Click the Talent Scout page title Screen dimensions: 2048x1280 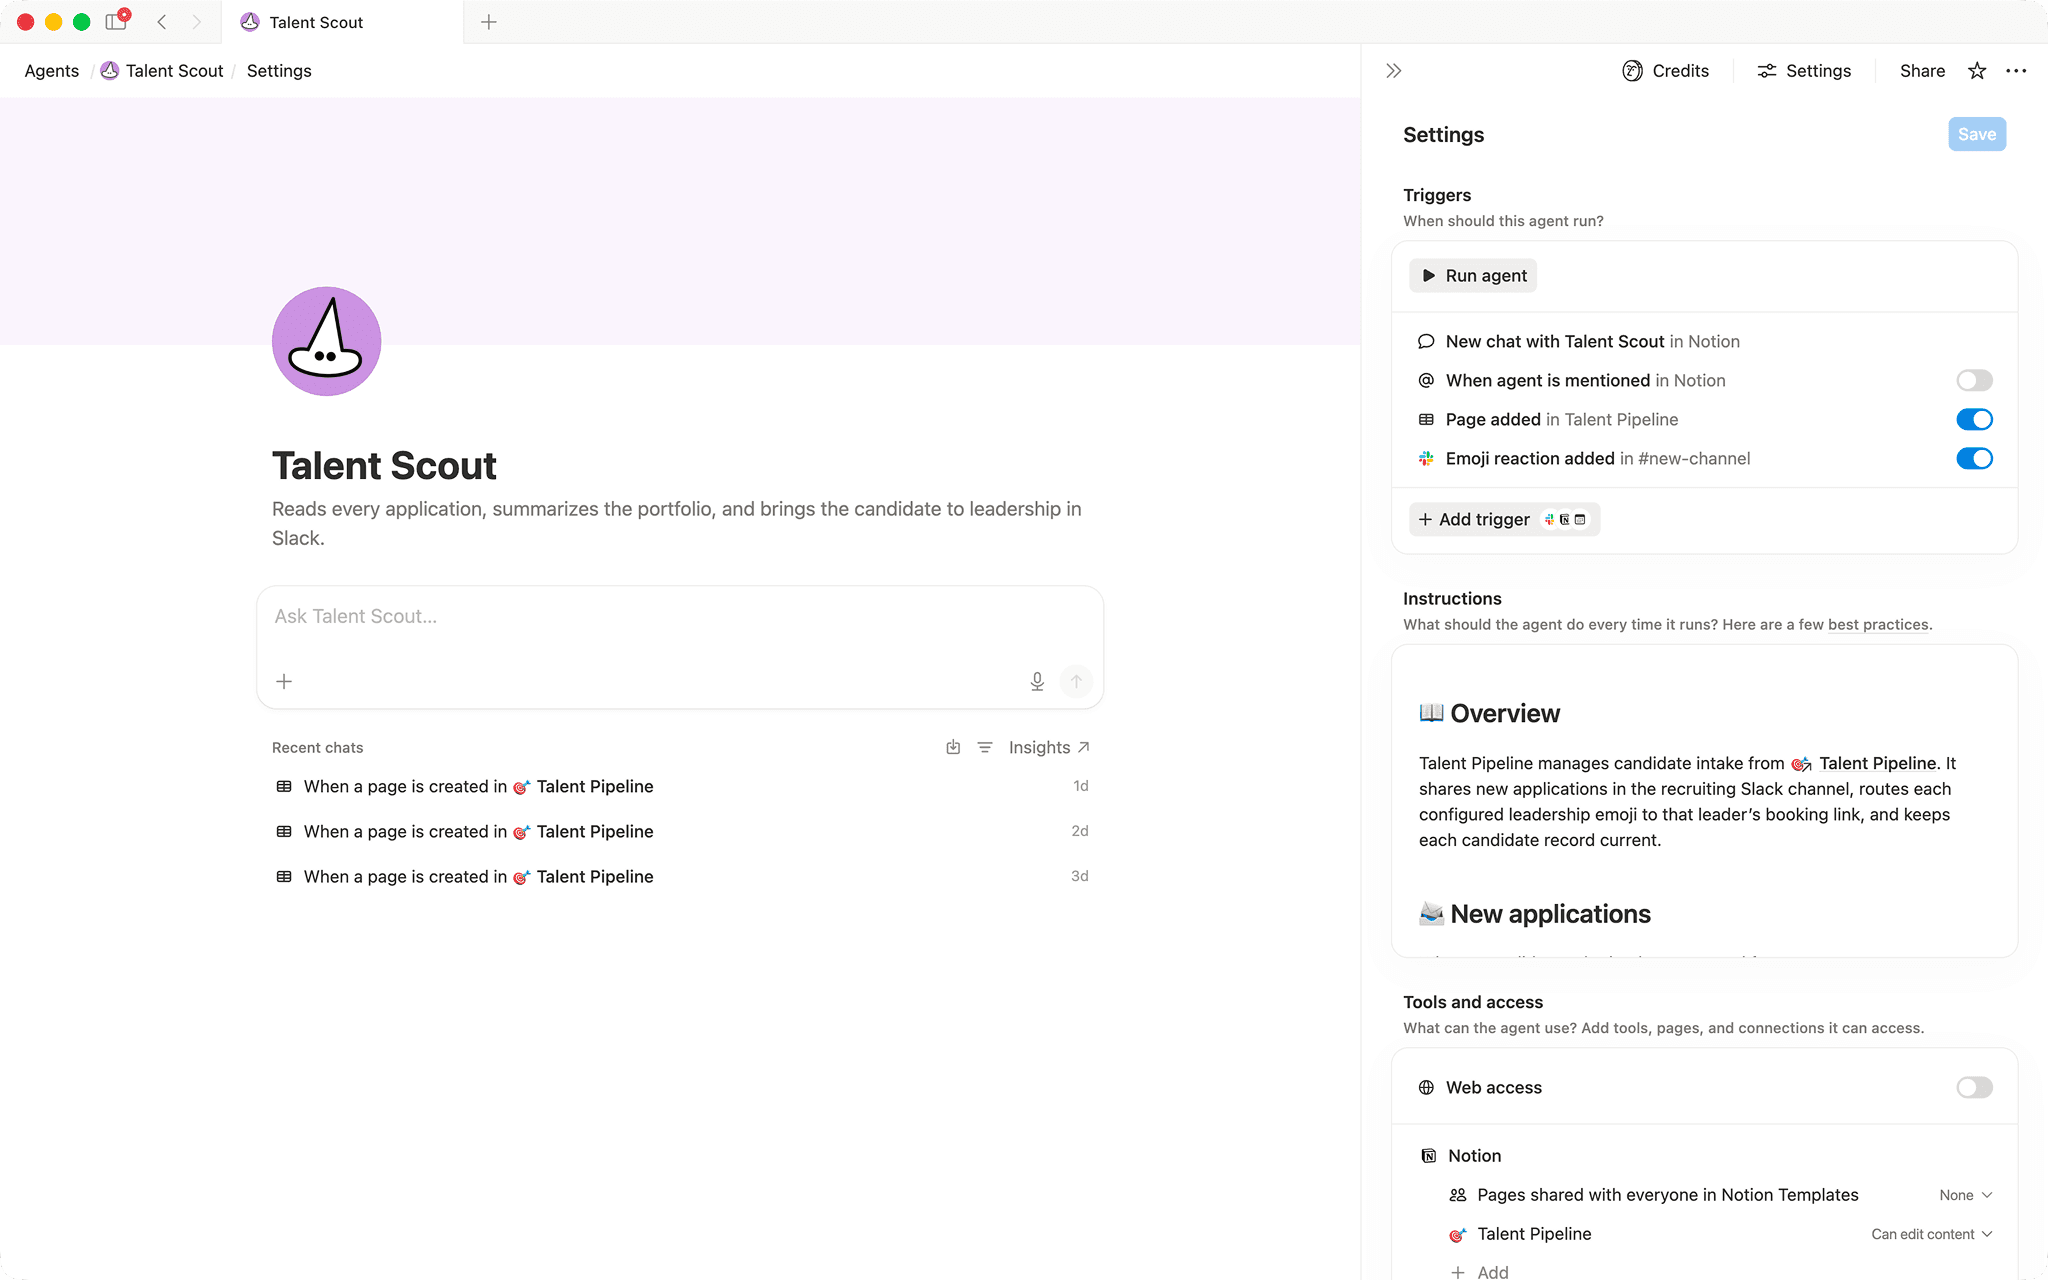click(x=384, y=466)
